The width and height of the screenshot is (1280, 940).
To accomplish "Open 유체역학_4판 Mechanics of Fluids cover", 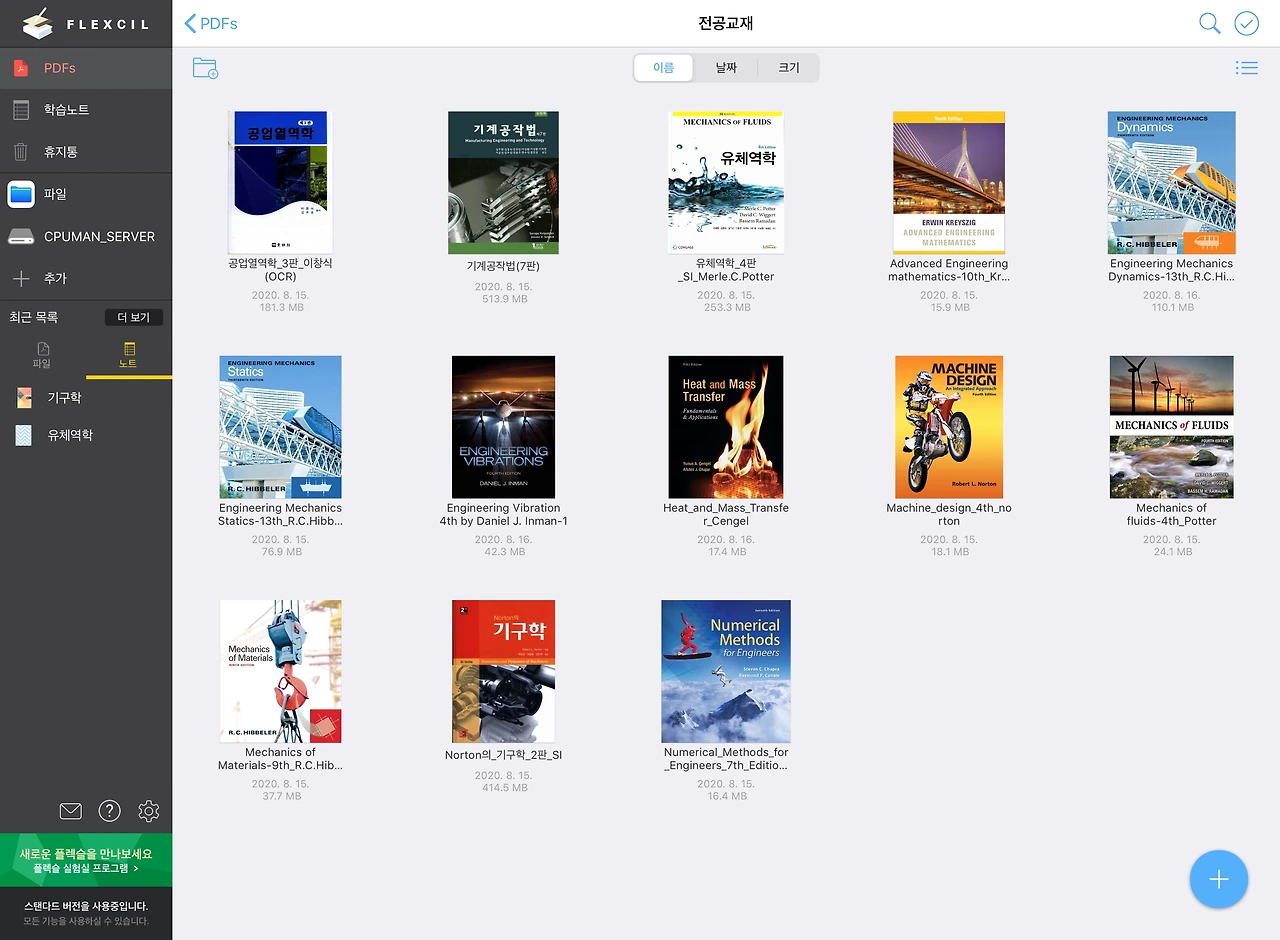I will pos(726,182).
